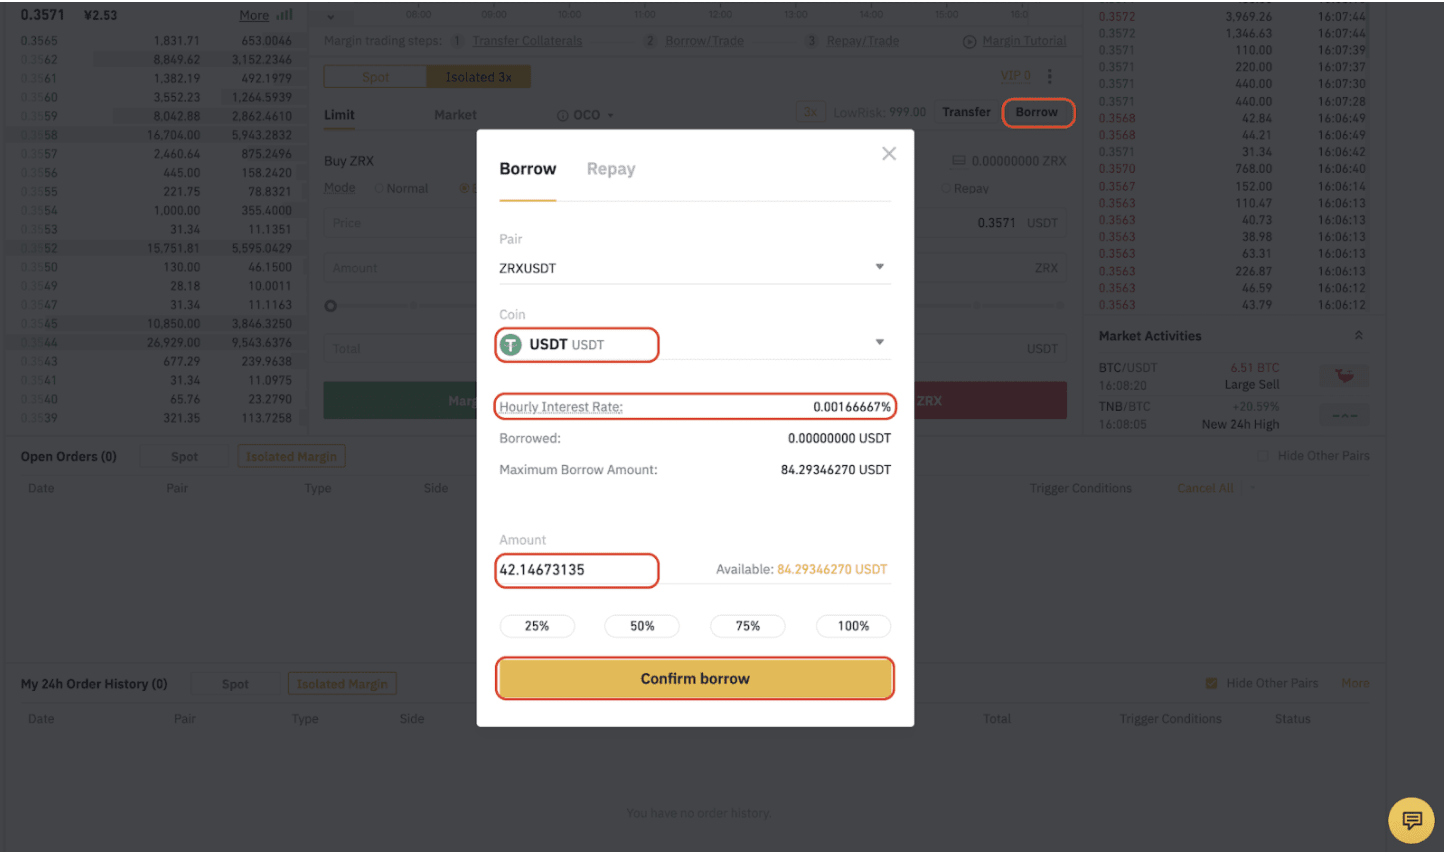Check Hide Other Pairs in Open Orders

(1262, 456)
